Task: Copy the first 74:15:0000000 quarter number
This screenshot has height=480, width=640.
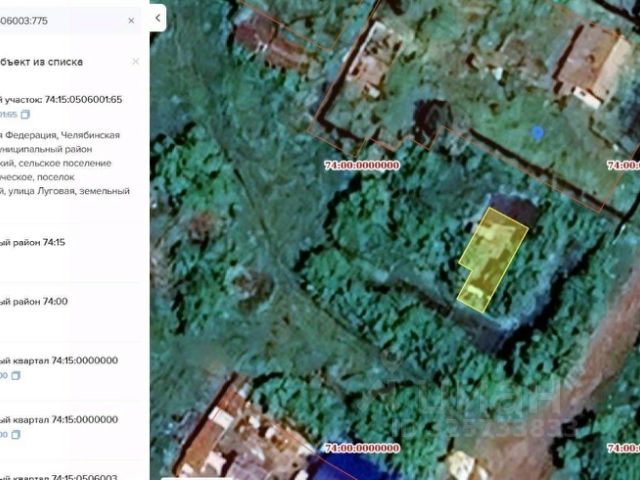Action: 16,376
